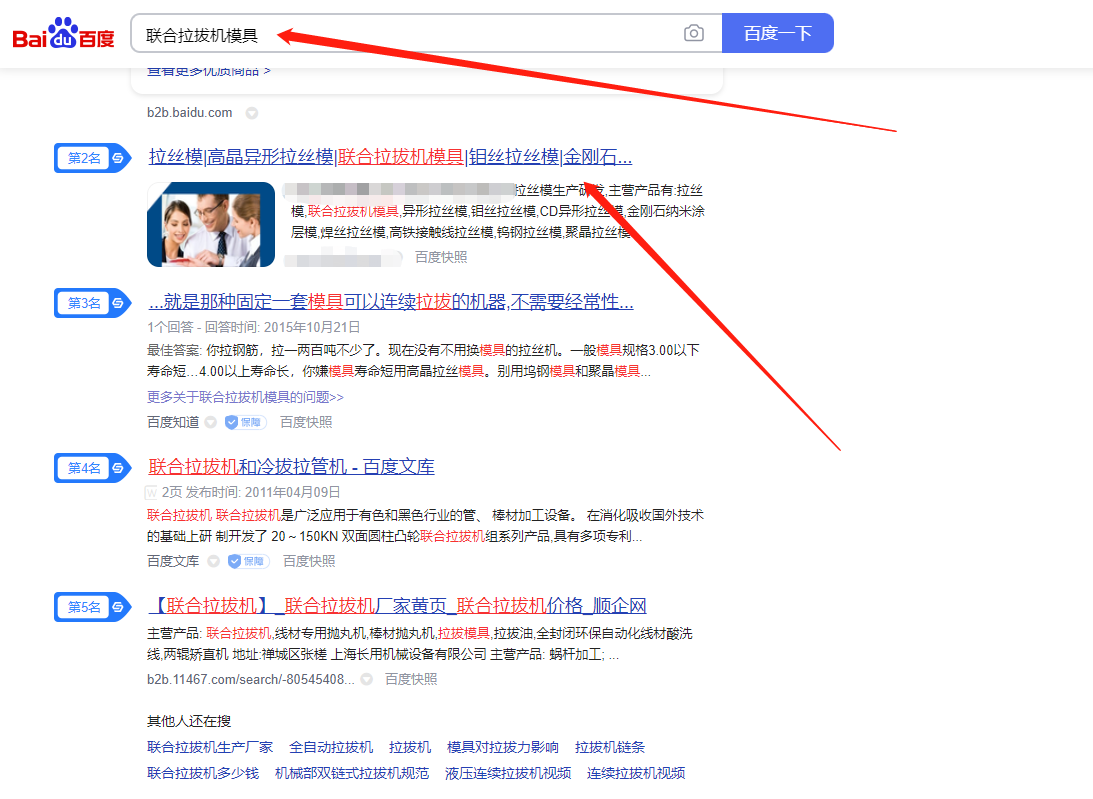Open camera image search in search box

point(693,34)
